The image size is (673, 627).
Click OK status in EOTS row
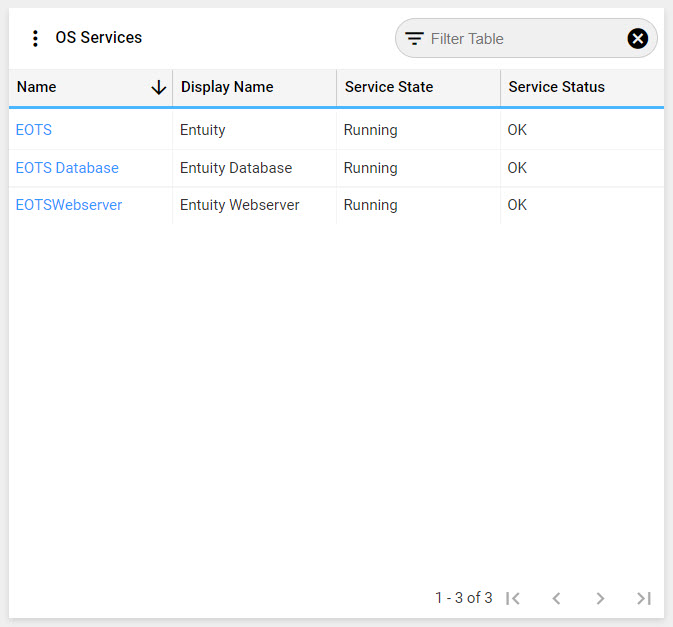(517, 130)
